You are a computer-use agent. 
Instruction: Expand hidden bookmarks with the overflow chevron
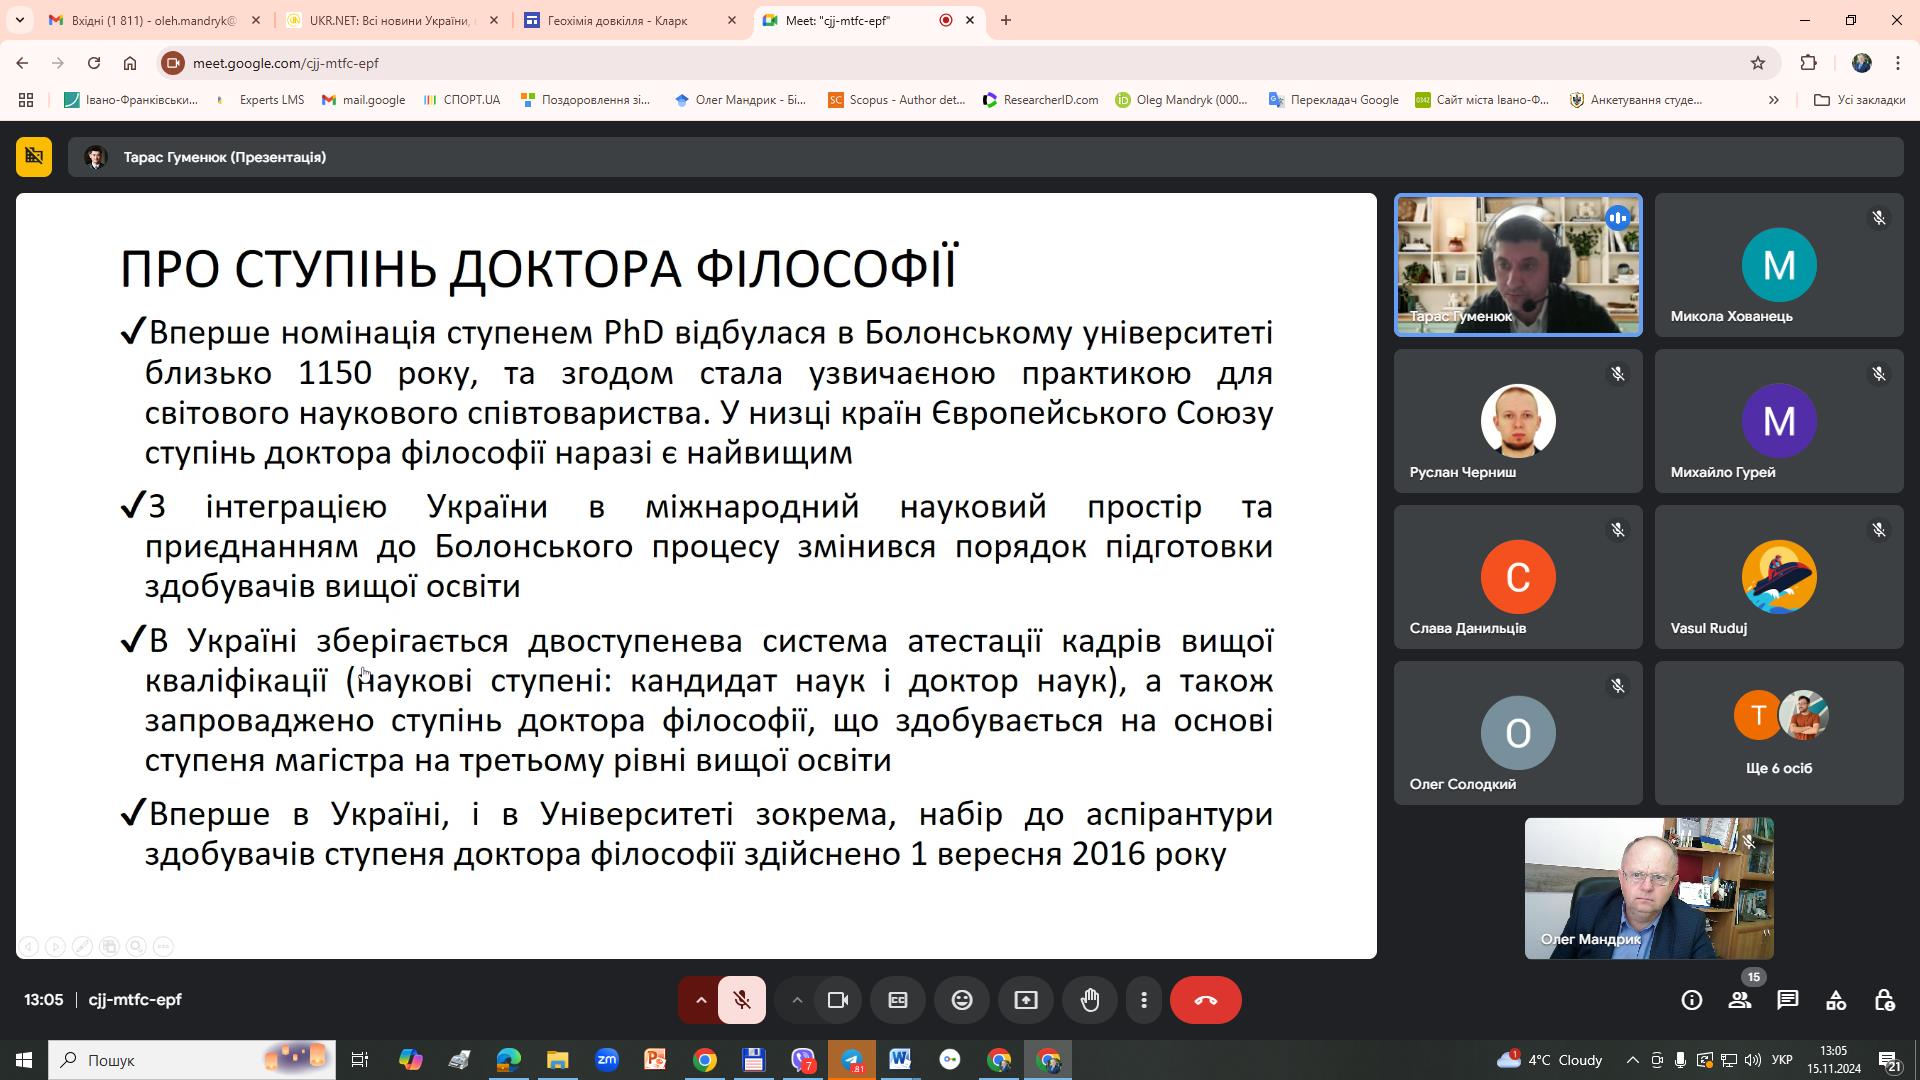point(1773,100)
